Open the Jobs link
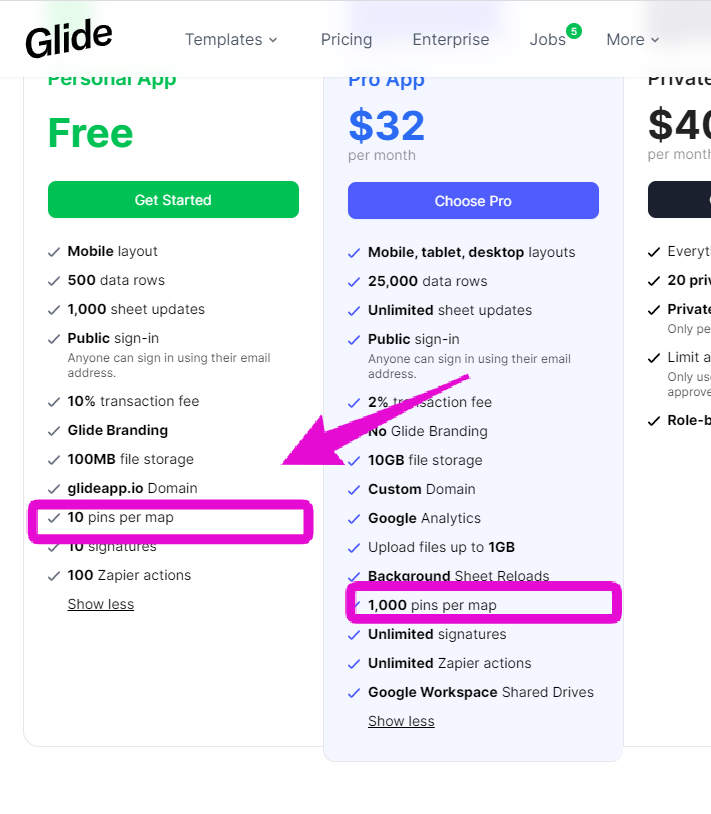Image resolution: width=711 pixels, height=814 pixels. 547,40
